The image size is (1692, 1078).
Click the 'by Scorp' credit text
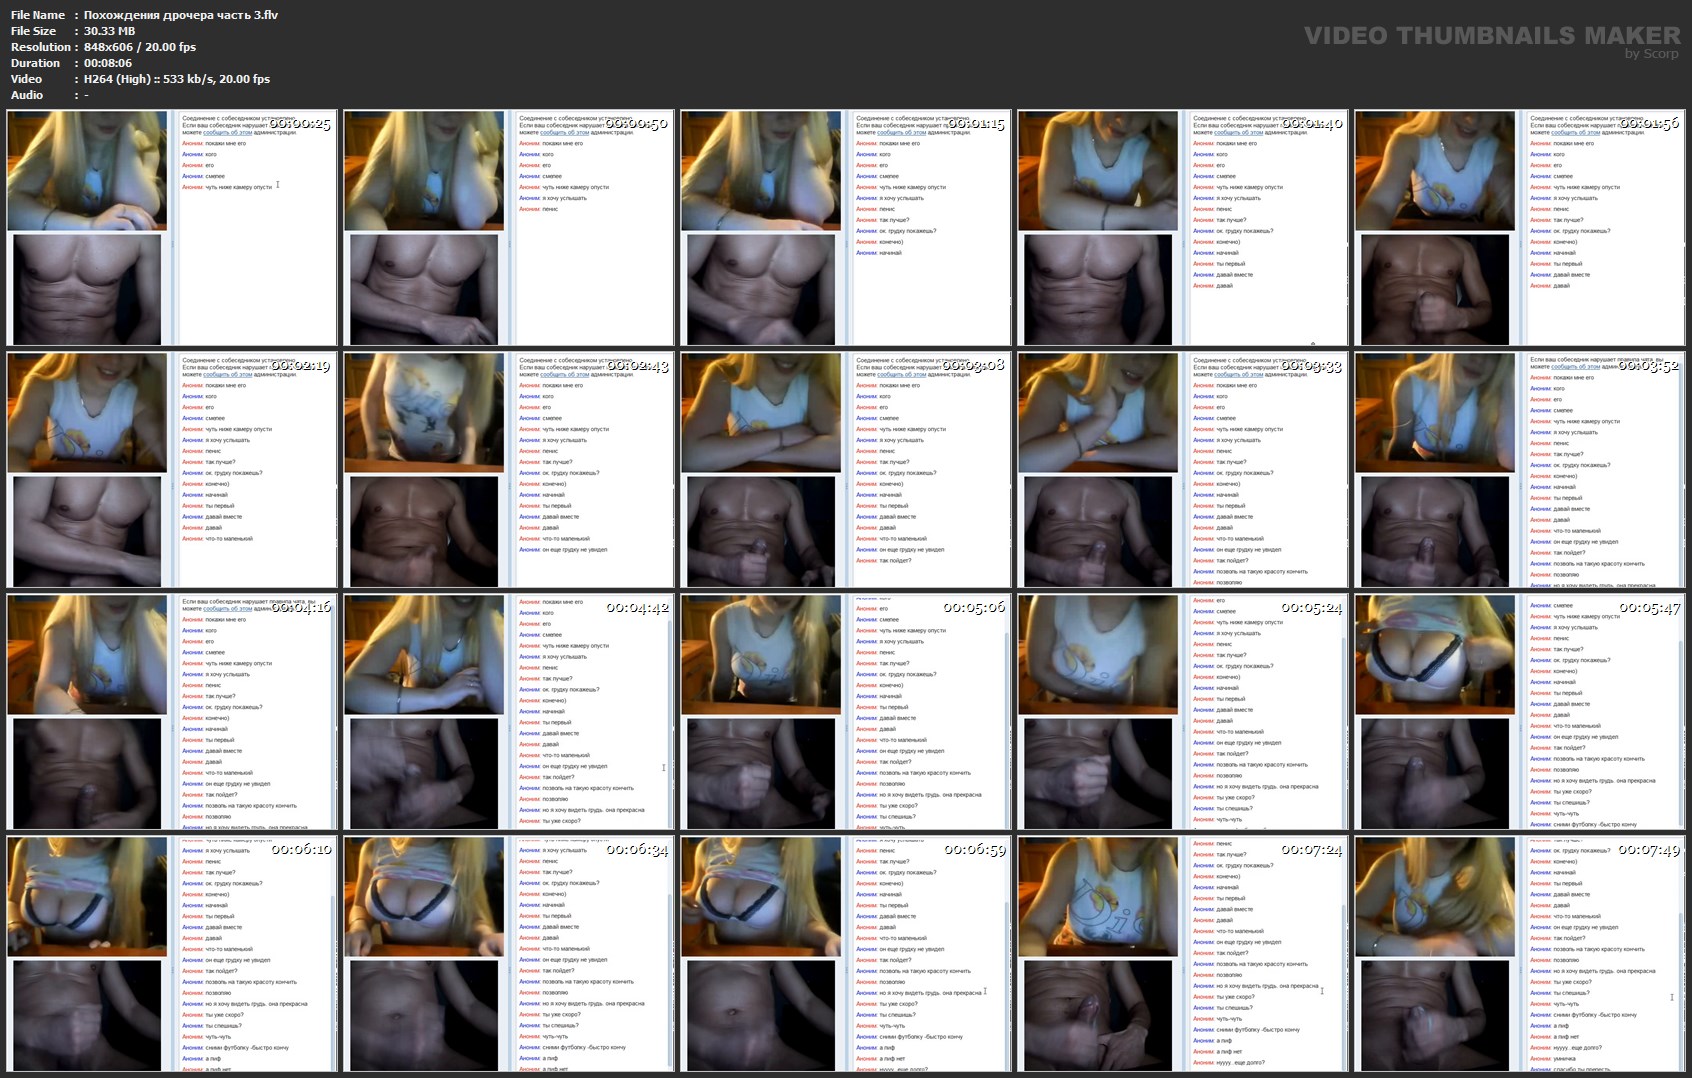click(1651, 54)
